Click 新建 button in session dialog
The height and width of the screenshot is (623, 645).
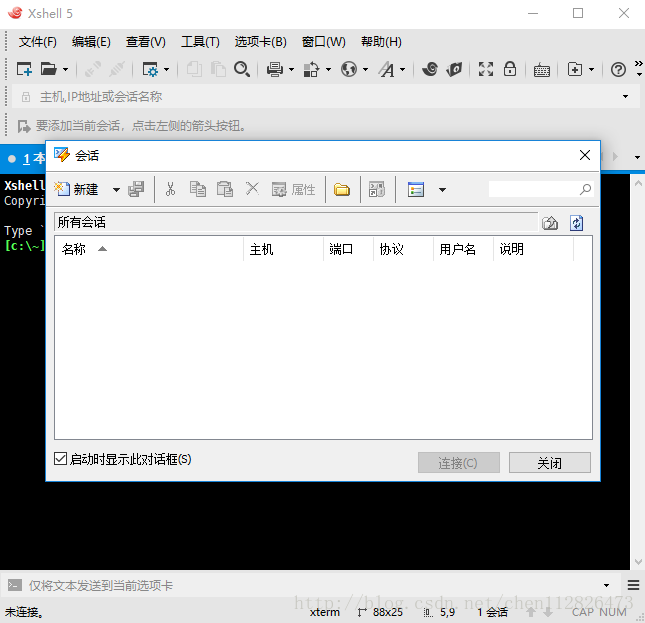(x=76, y=190)
